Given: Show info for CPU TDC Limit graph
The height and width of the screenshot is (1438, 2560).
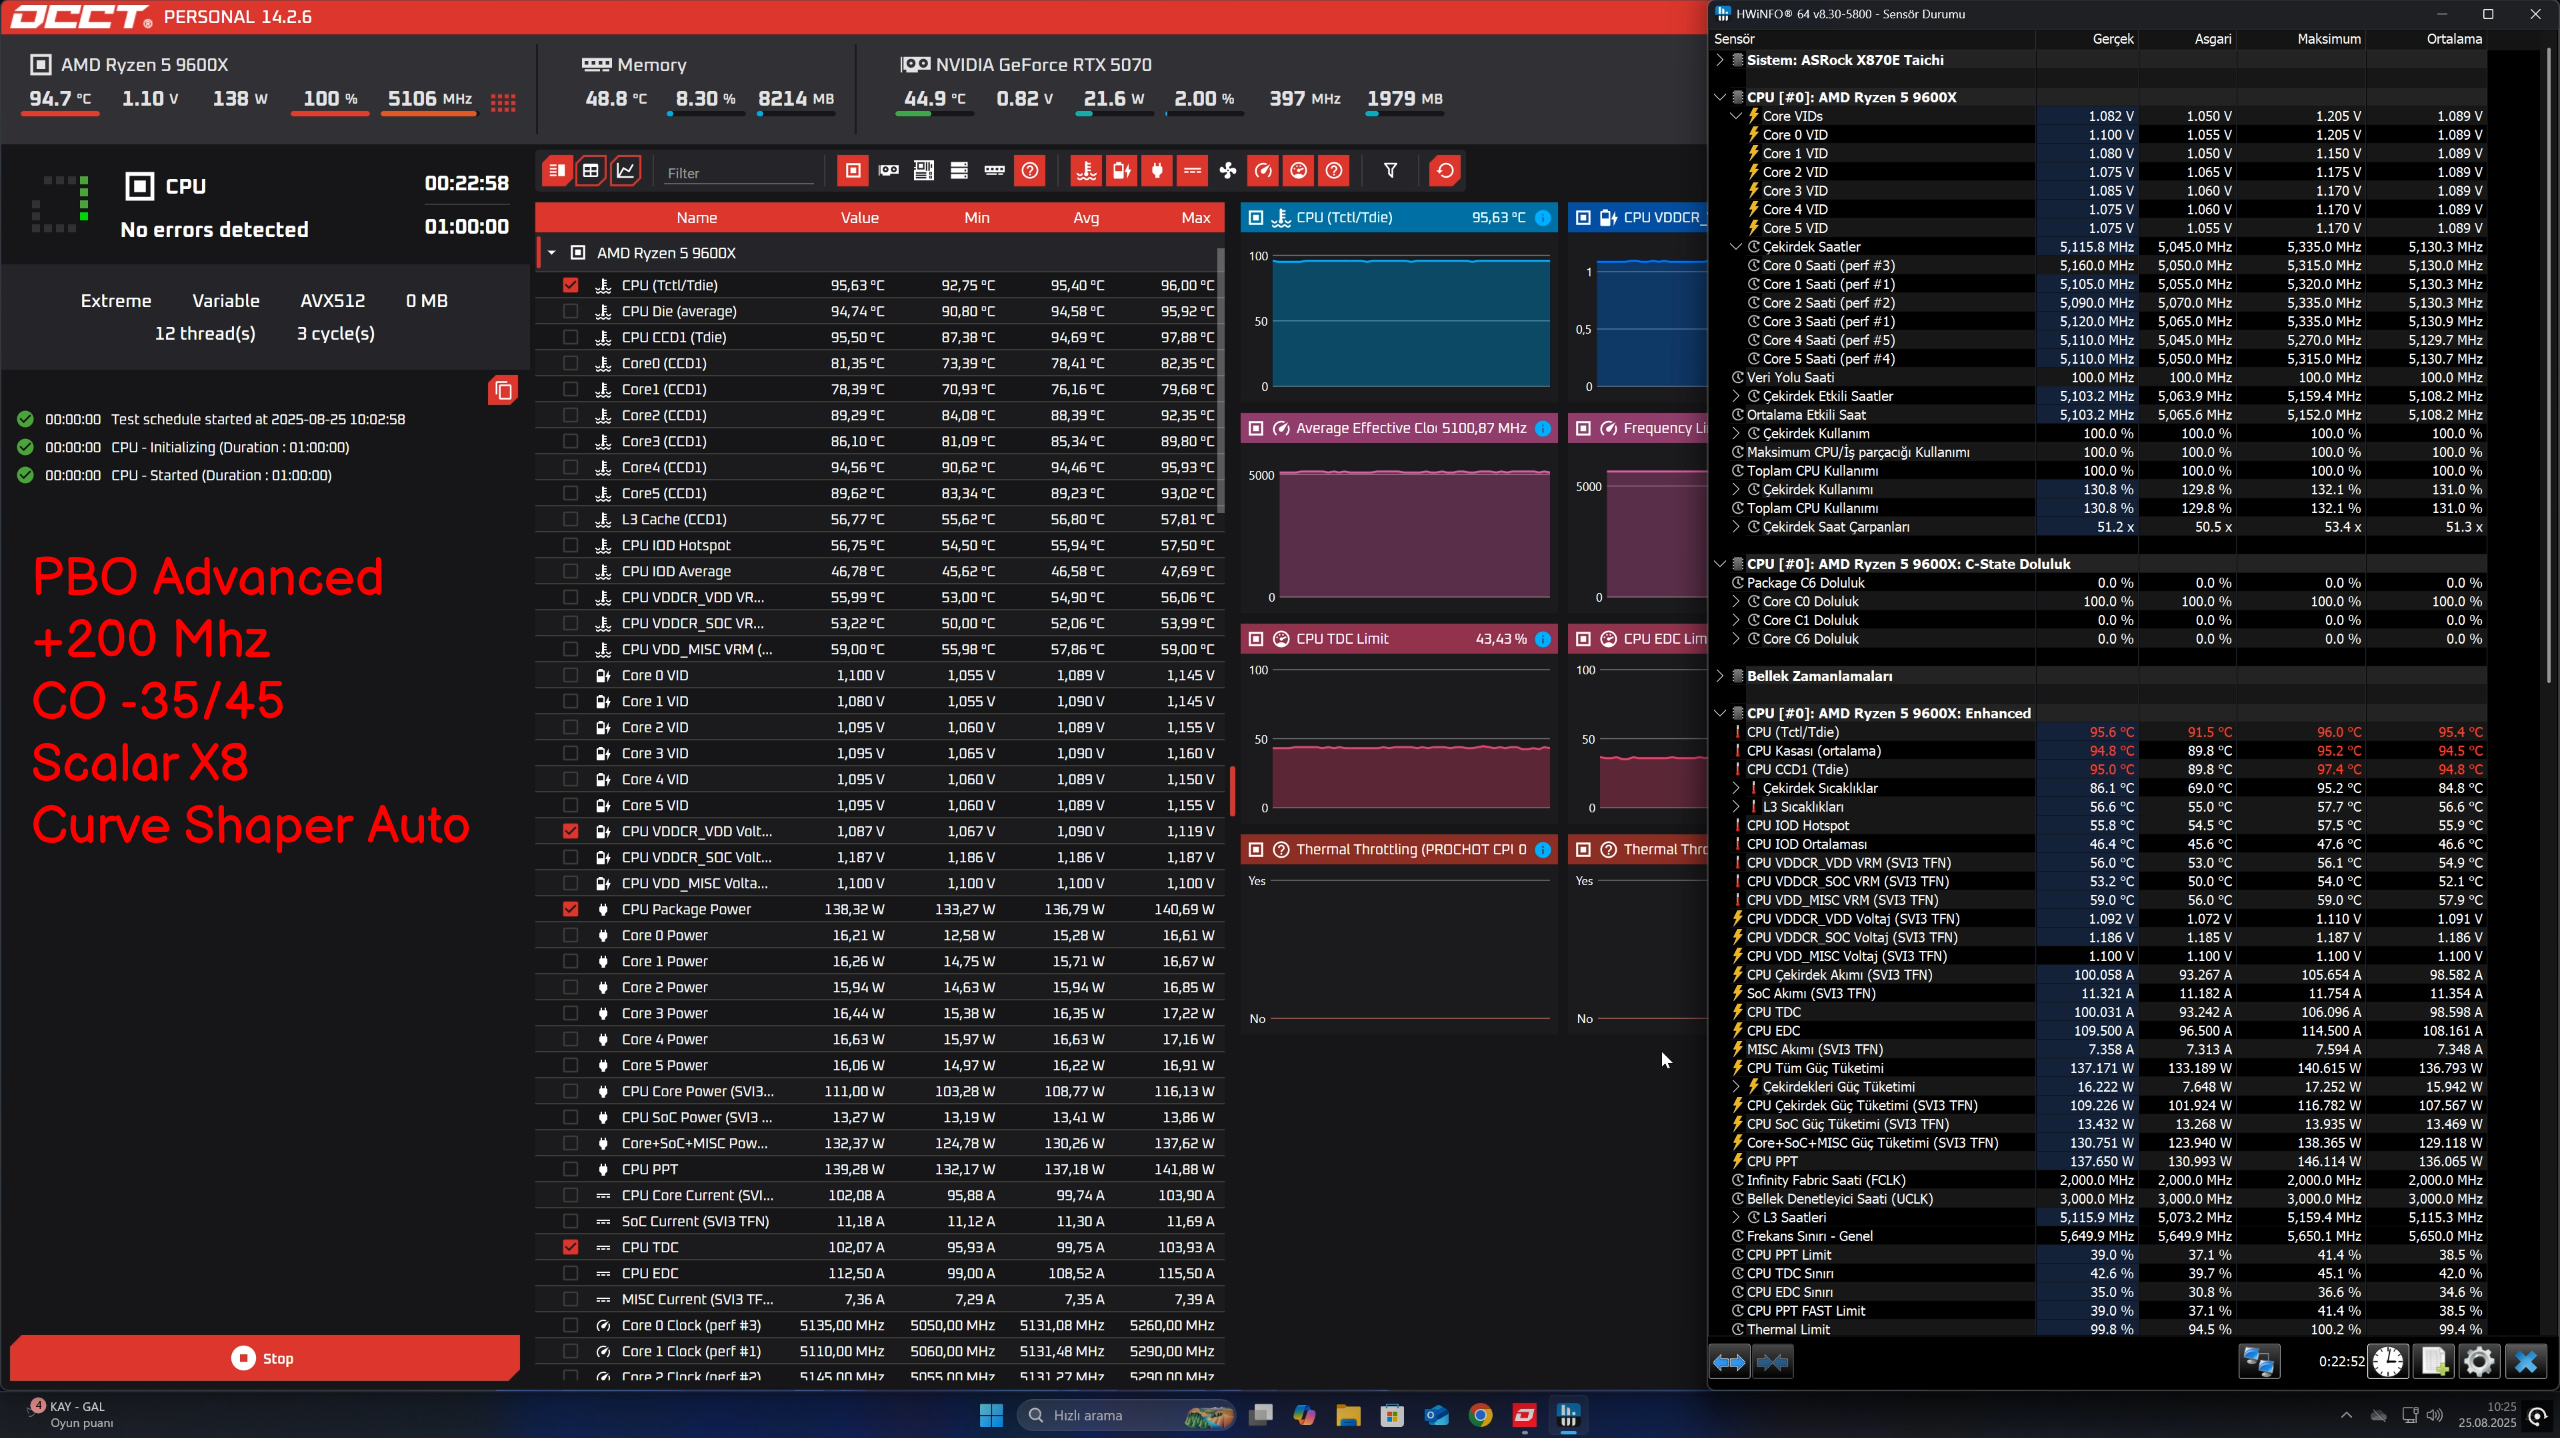Looking at the screenshot, I should 1543,639.
